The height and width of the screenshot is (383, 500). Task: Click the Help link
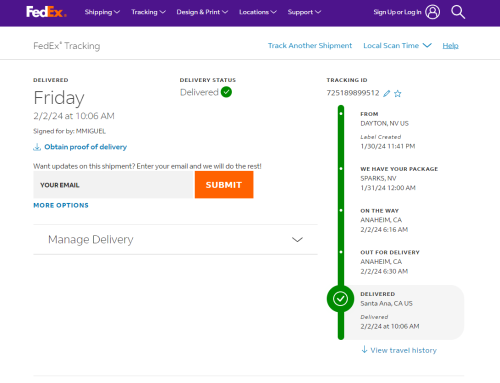point(450,46)
